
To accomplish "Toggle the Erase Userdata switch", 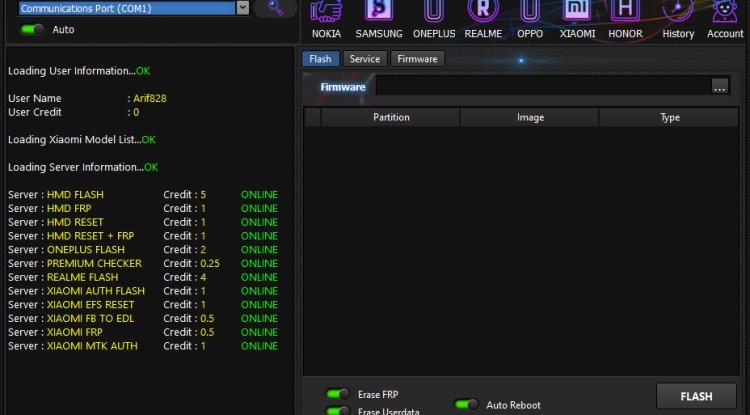I will [x=338, y=410].
